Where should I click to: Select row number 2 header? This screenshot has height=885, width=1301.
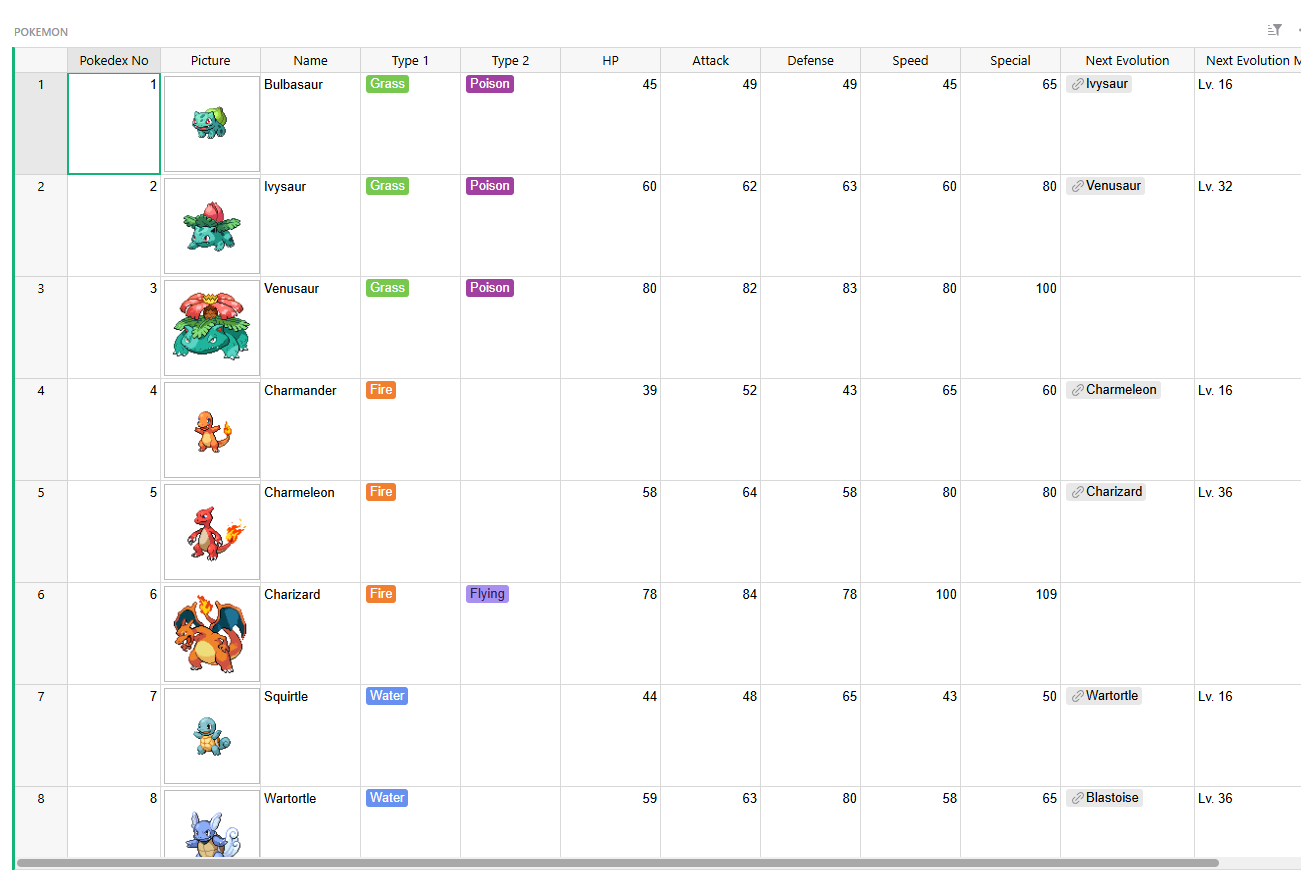pos(41,226)
